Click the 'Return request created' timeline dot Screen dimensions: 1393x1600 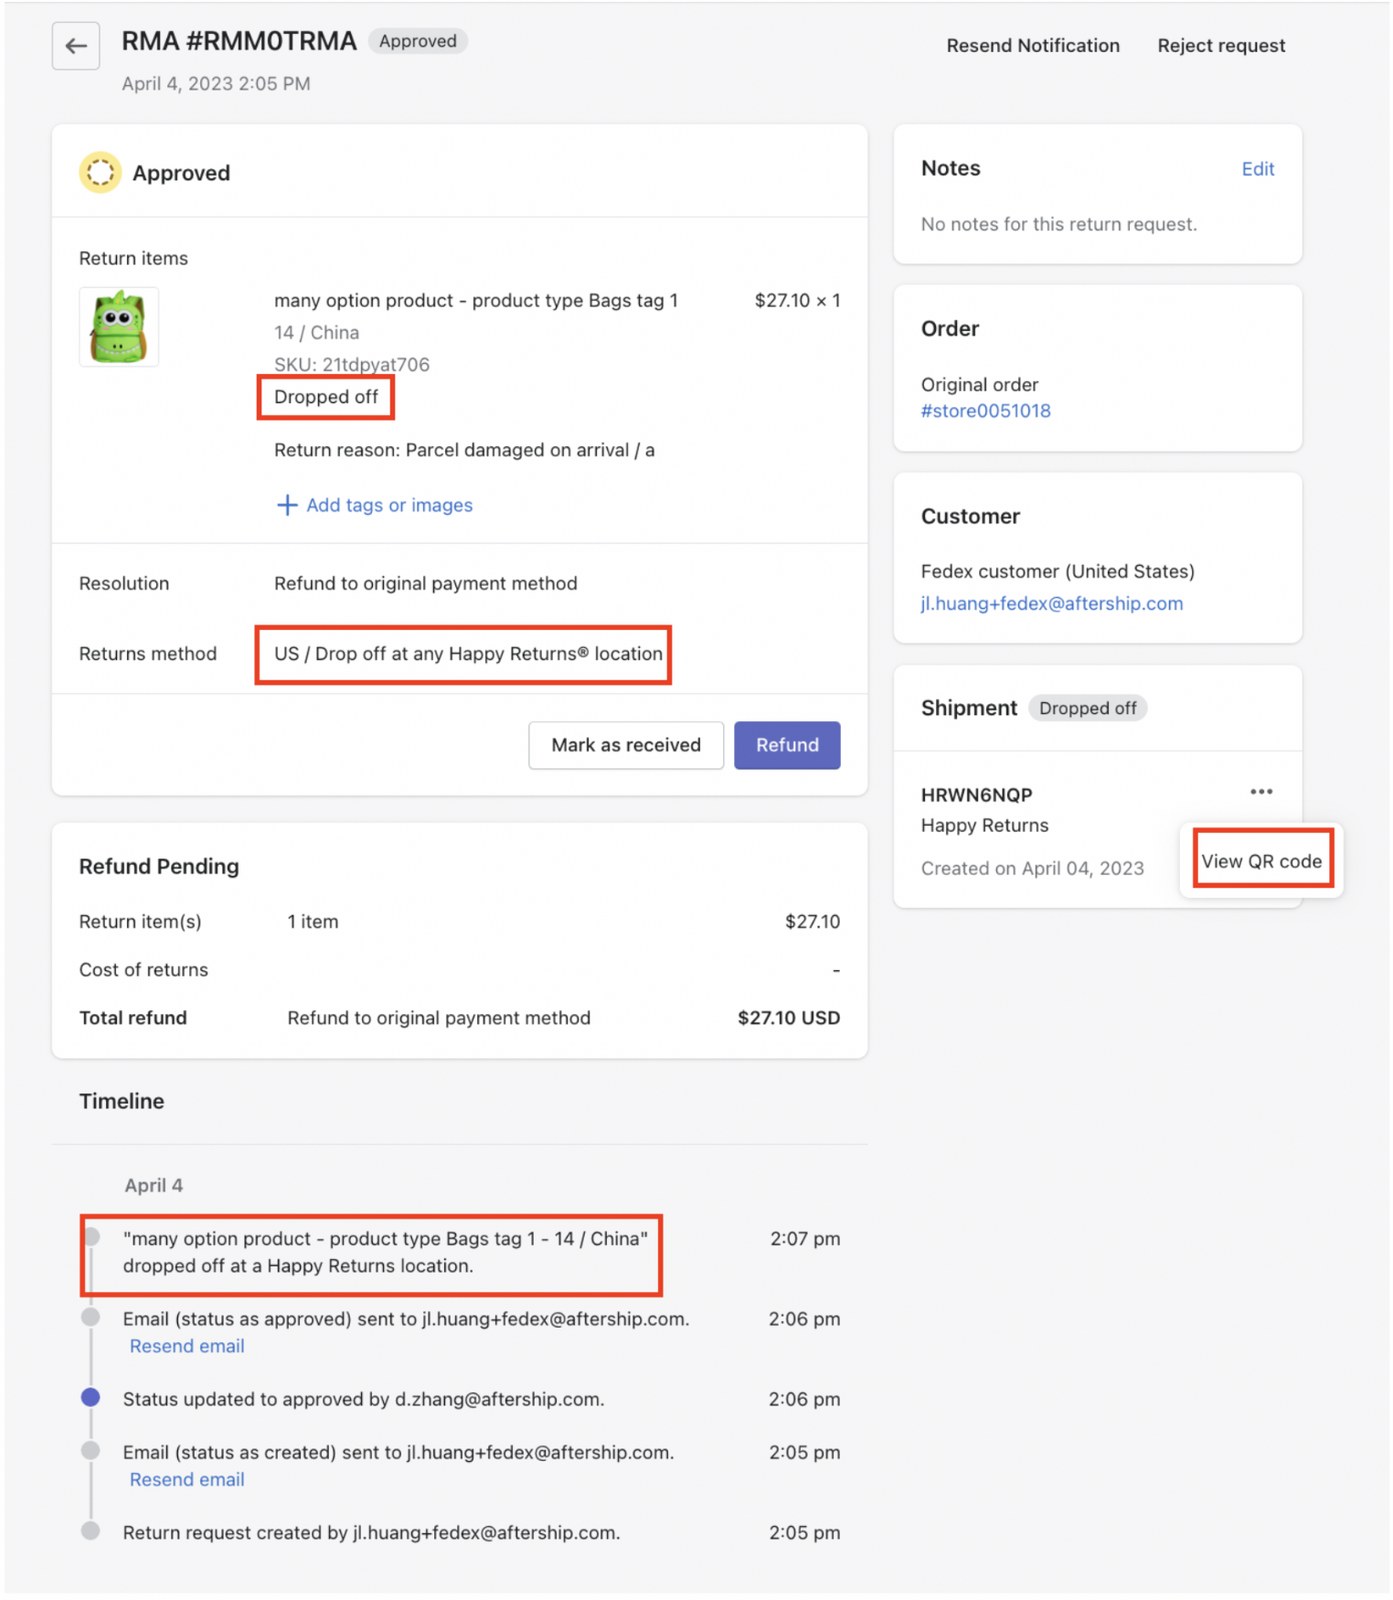coord(91,1531)
